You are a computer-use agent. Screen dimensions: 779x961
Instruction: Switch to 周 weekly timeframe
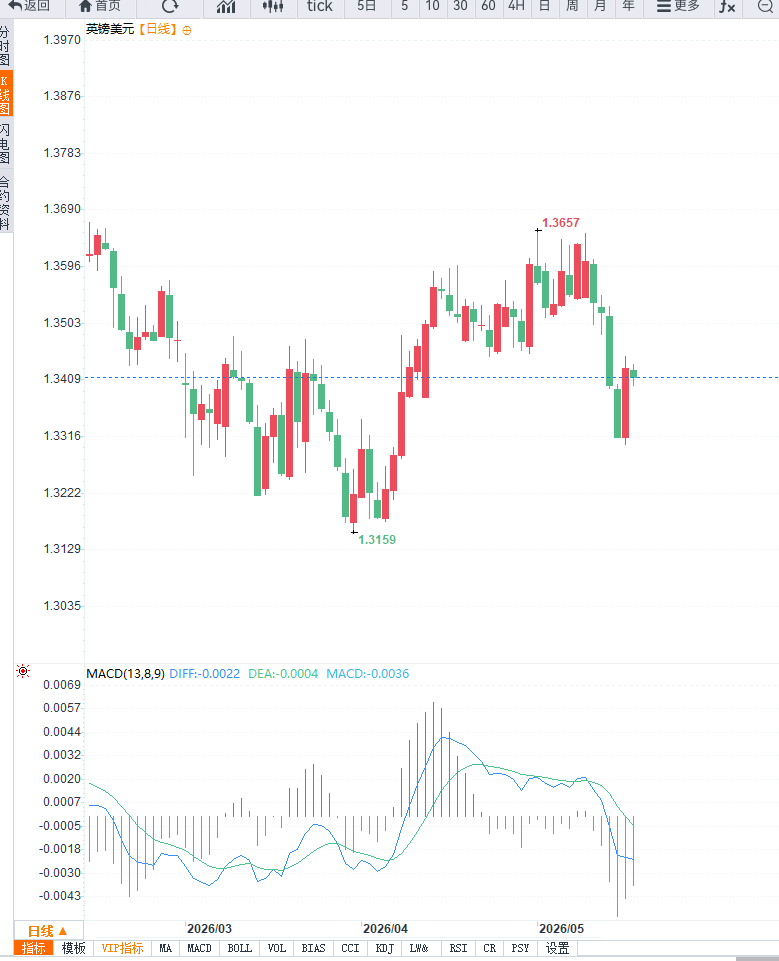(572, 6)
